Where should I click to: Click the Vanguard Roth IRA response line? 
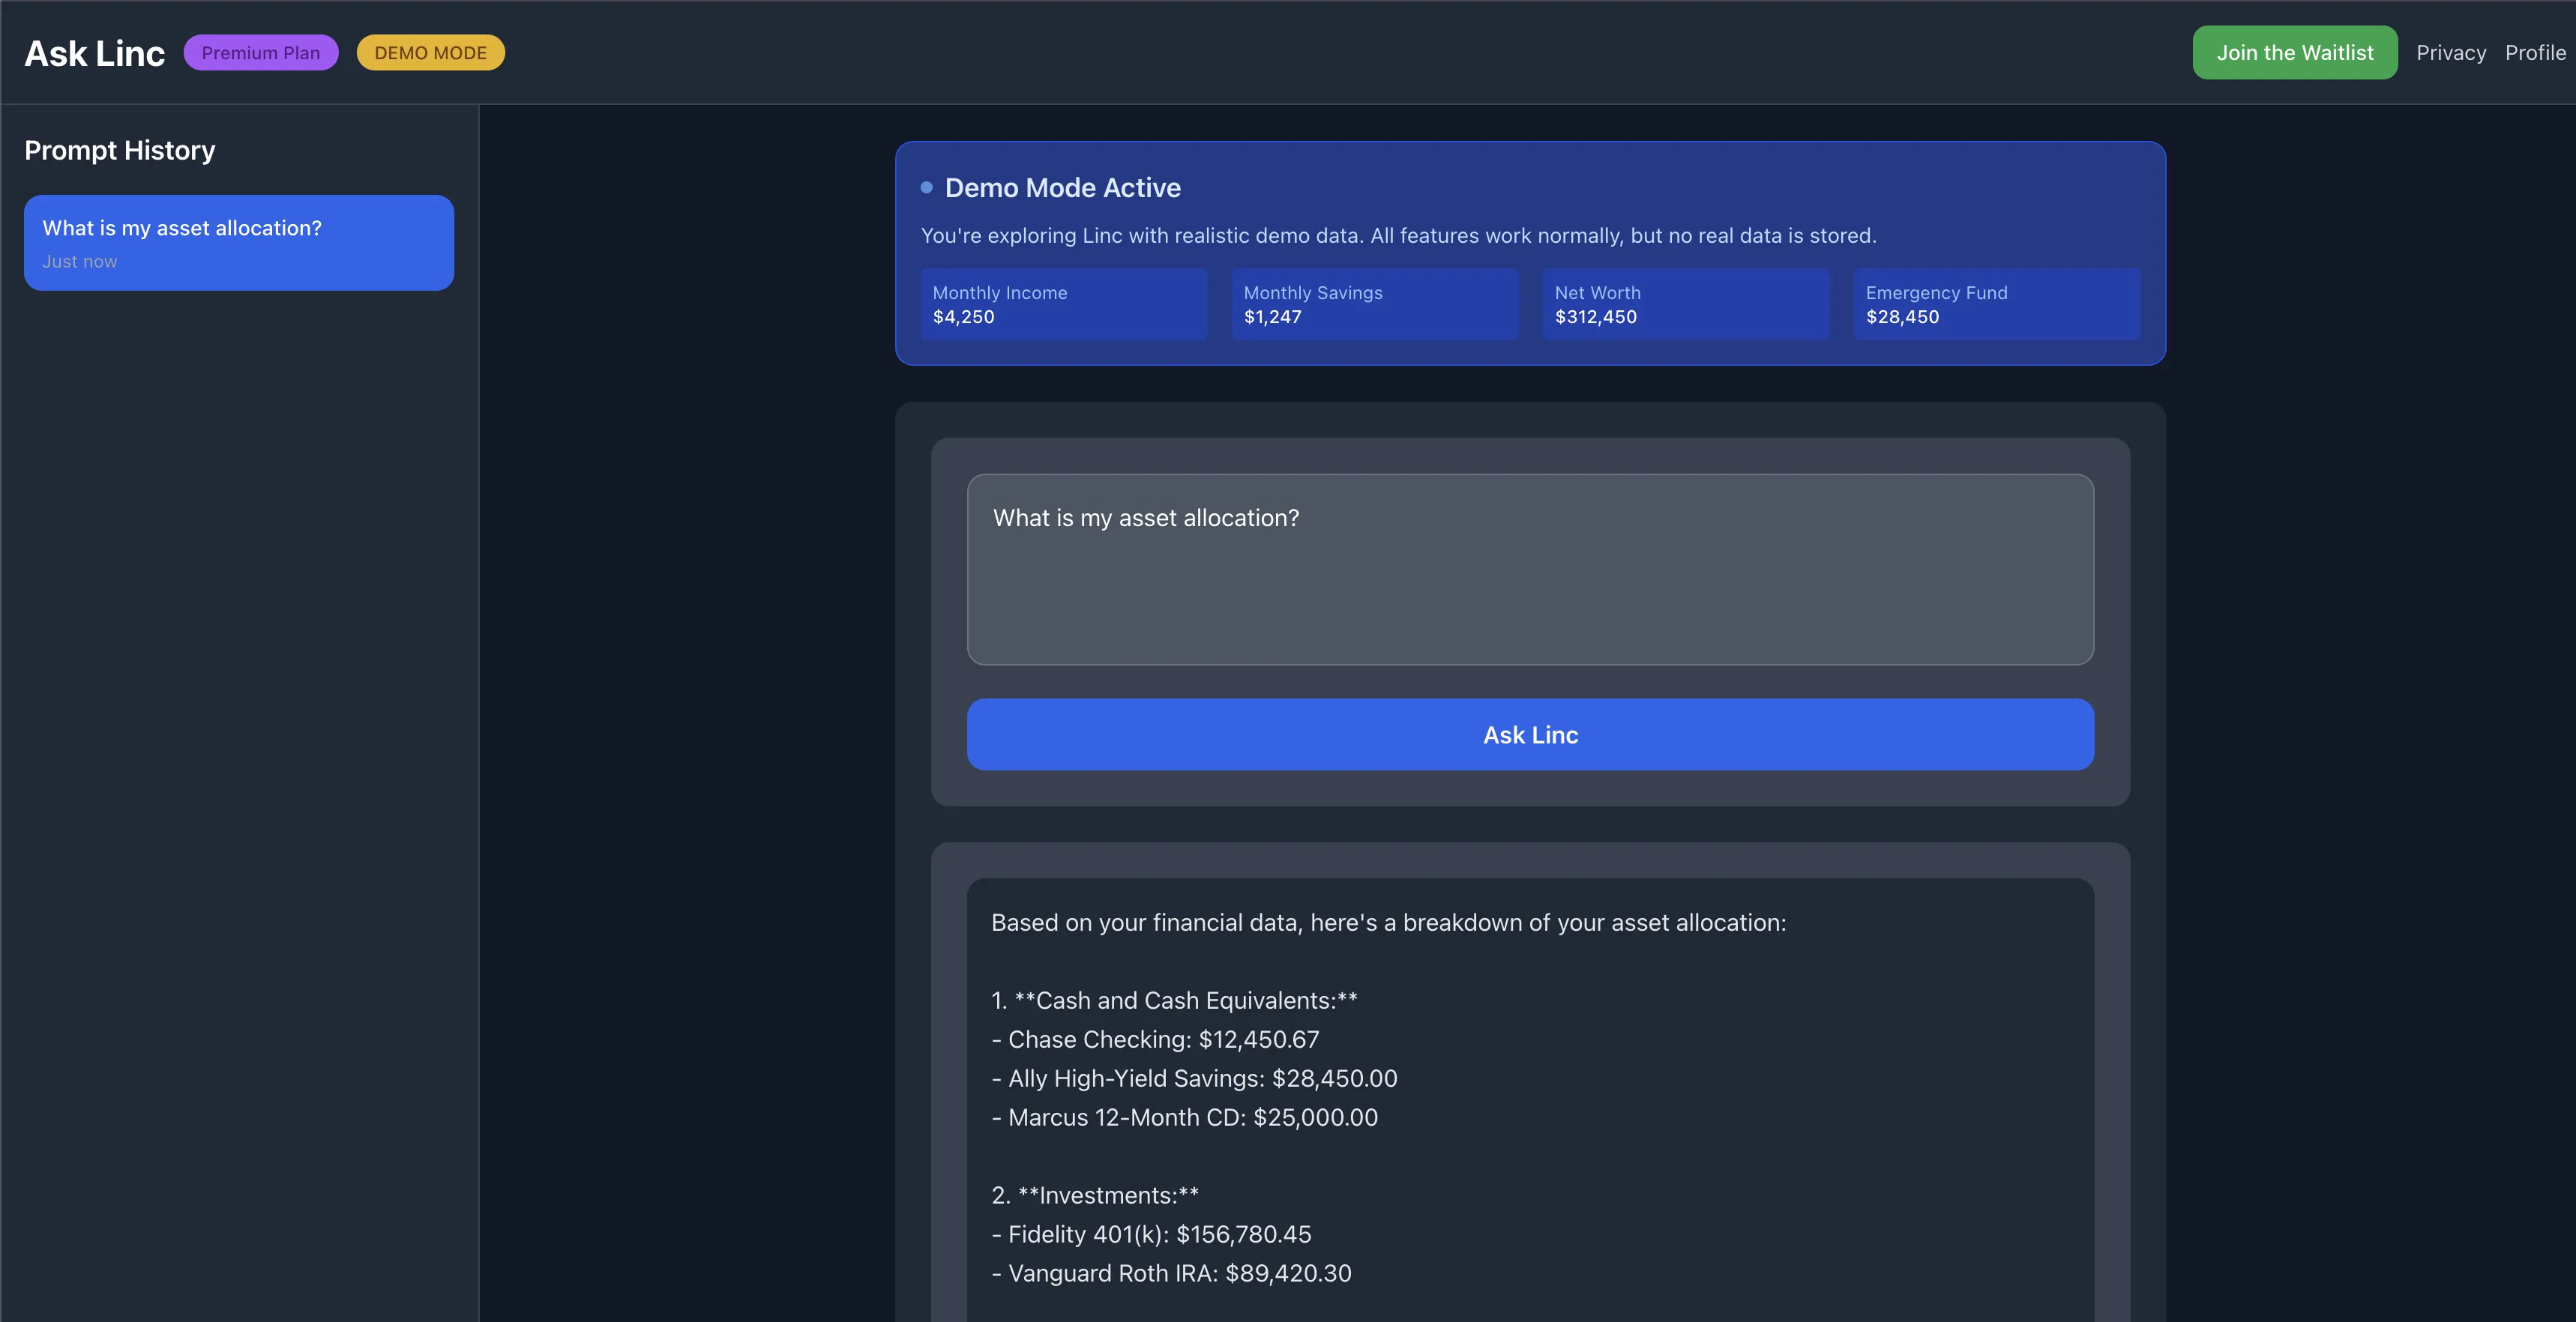1170,1274
